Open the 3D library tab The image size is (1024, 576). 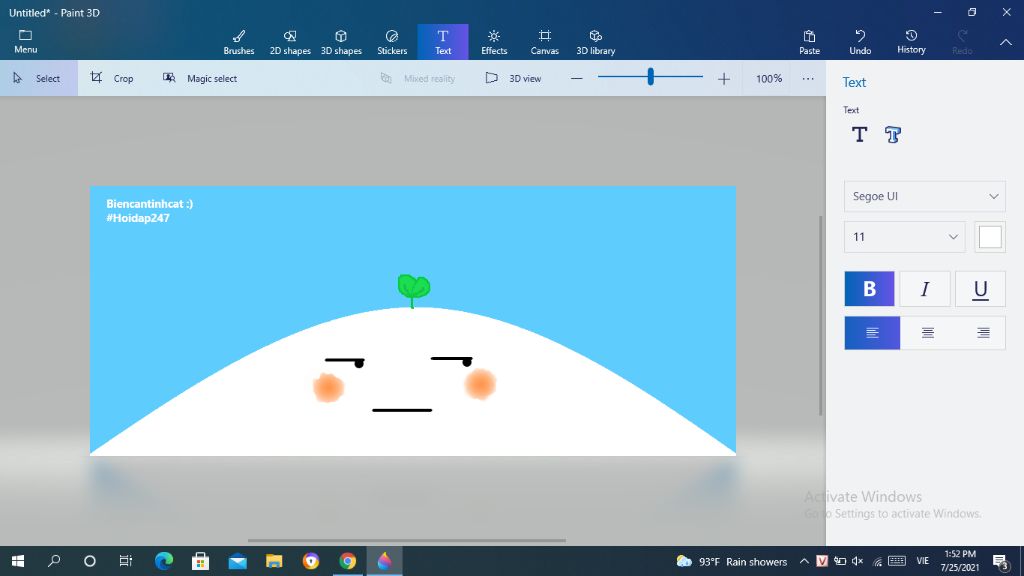(x=596, y=42)
